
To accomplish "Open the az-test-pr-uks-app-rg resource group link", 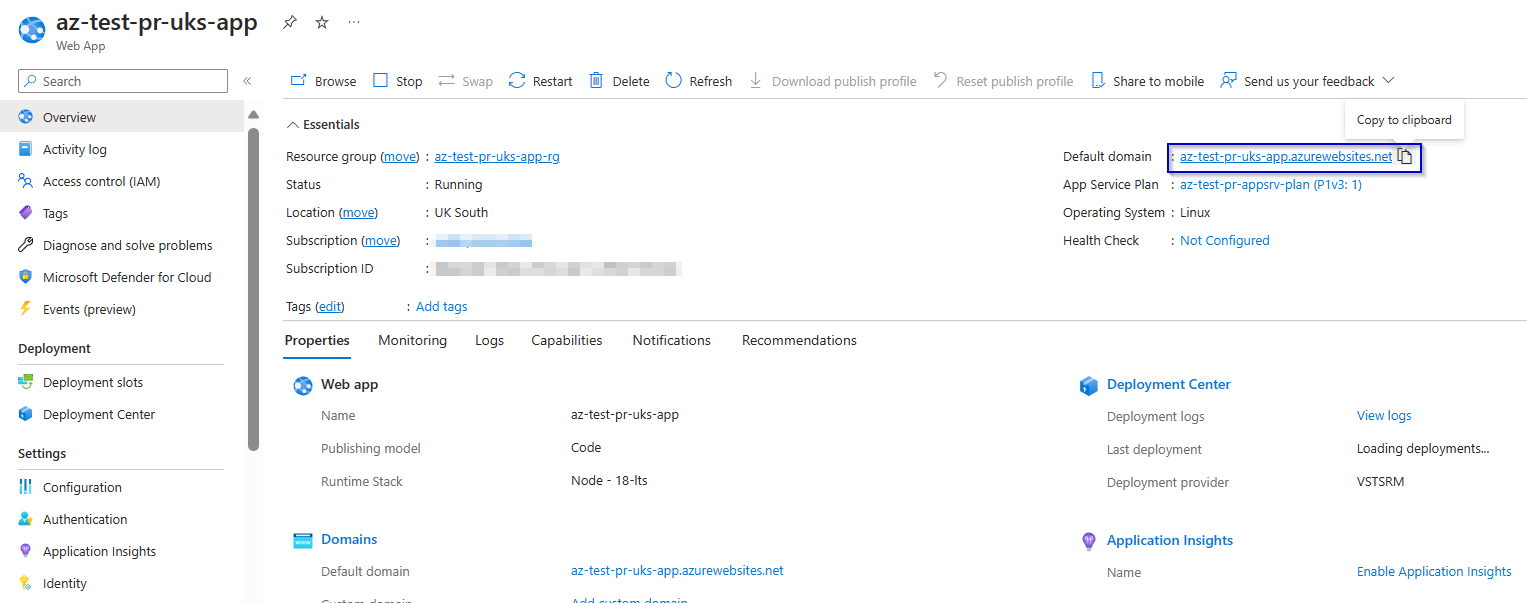I will tap(497, 156).
